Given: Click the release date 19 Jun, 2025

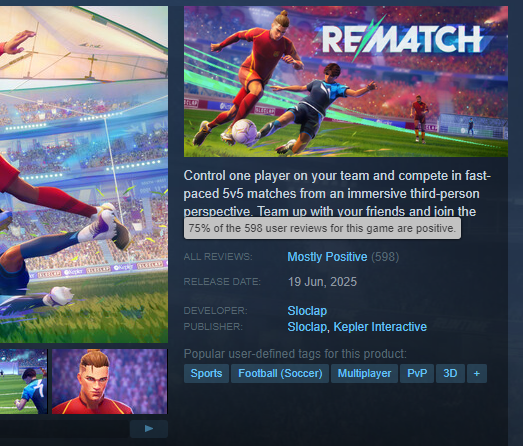Looking at the screenshot, I should coord(322,282).
